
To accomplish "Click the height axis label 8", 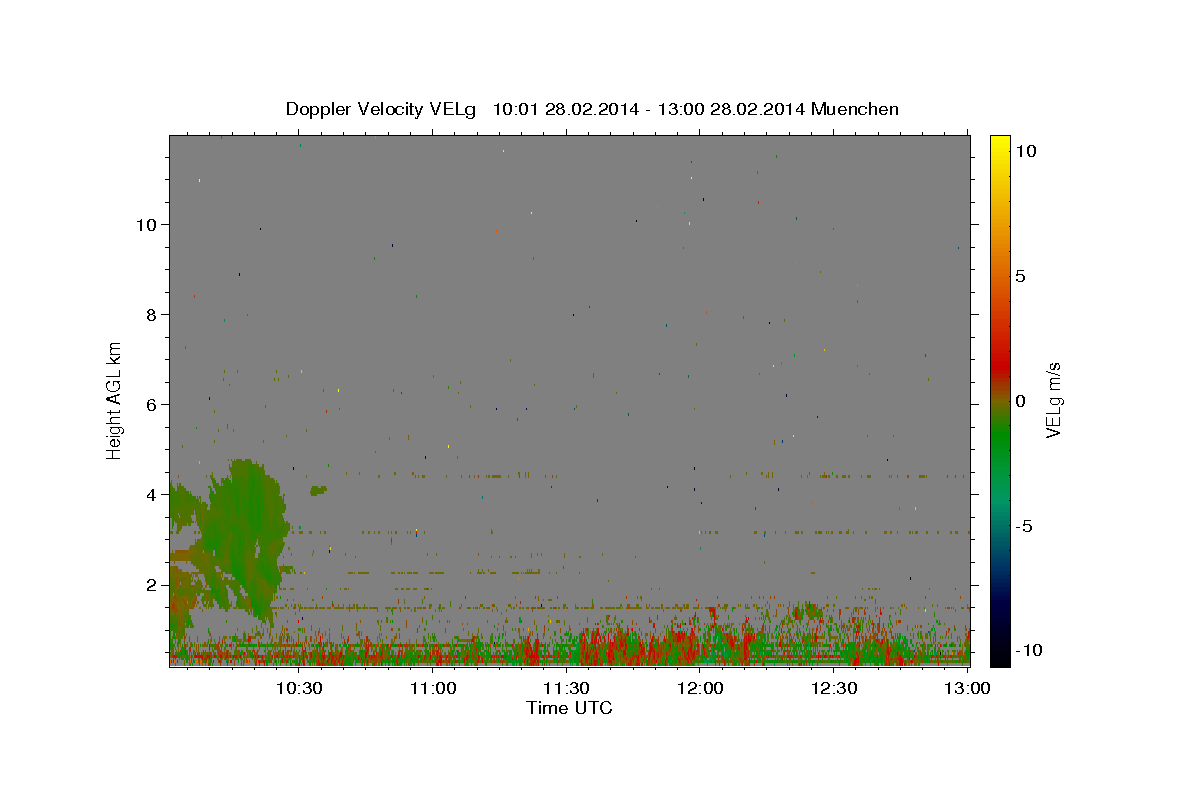I will (153, 315).
